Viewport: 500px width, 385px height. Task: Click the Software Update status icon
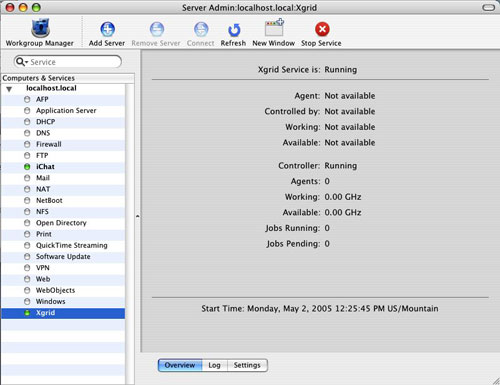[x=27, y=257]
